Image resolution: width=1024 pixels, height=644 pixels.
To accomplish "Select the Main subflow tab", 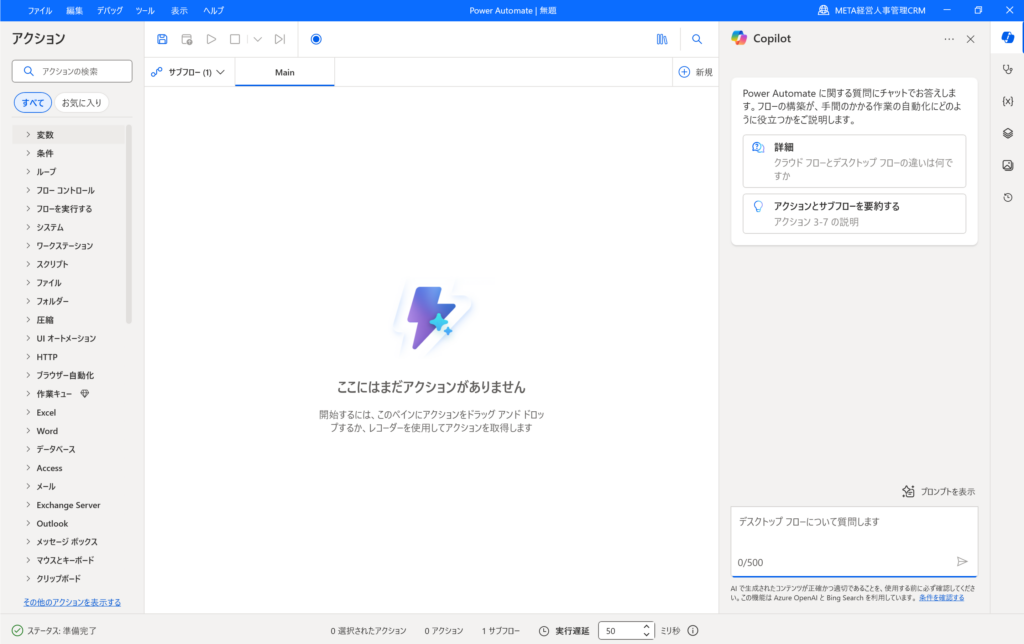I will (285, 72).
